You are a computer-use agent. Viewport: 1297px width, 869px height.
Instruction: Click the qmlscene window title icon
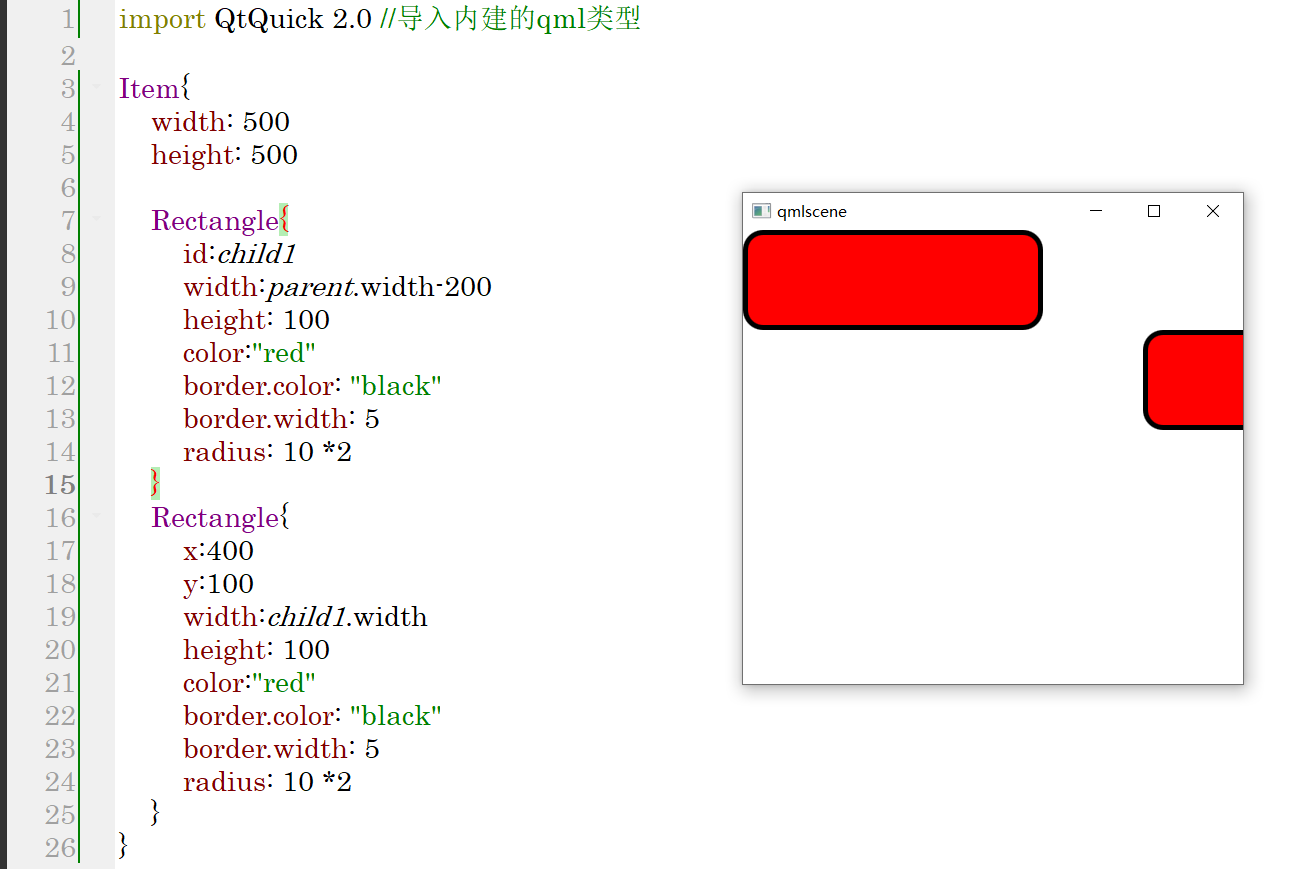click(761, 211)
